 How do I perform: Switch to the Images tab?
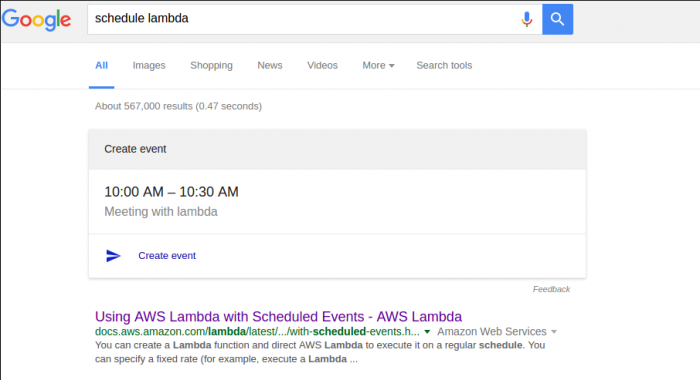pos(149,65)
